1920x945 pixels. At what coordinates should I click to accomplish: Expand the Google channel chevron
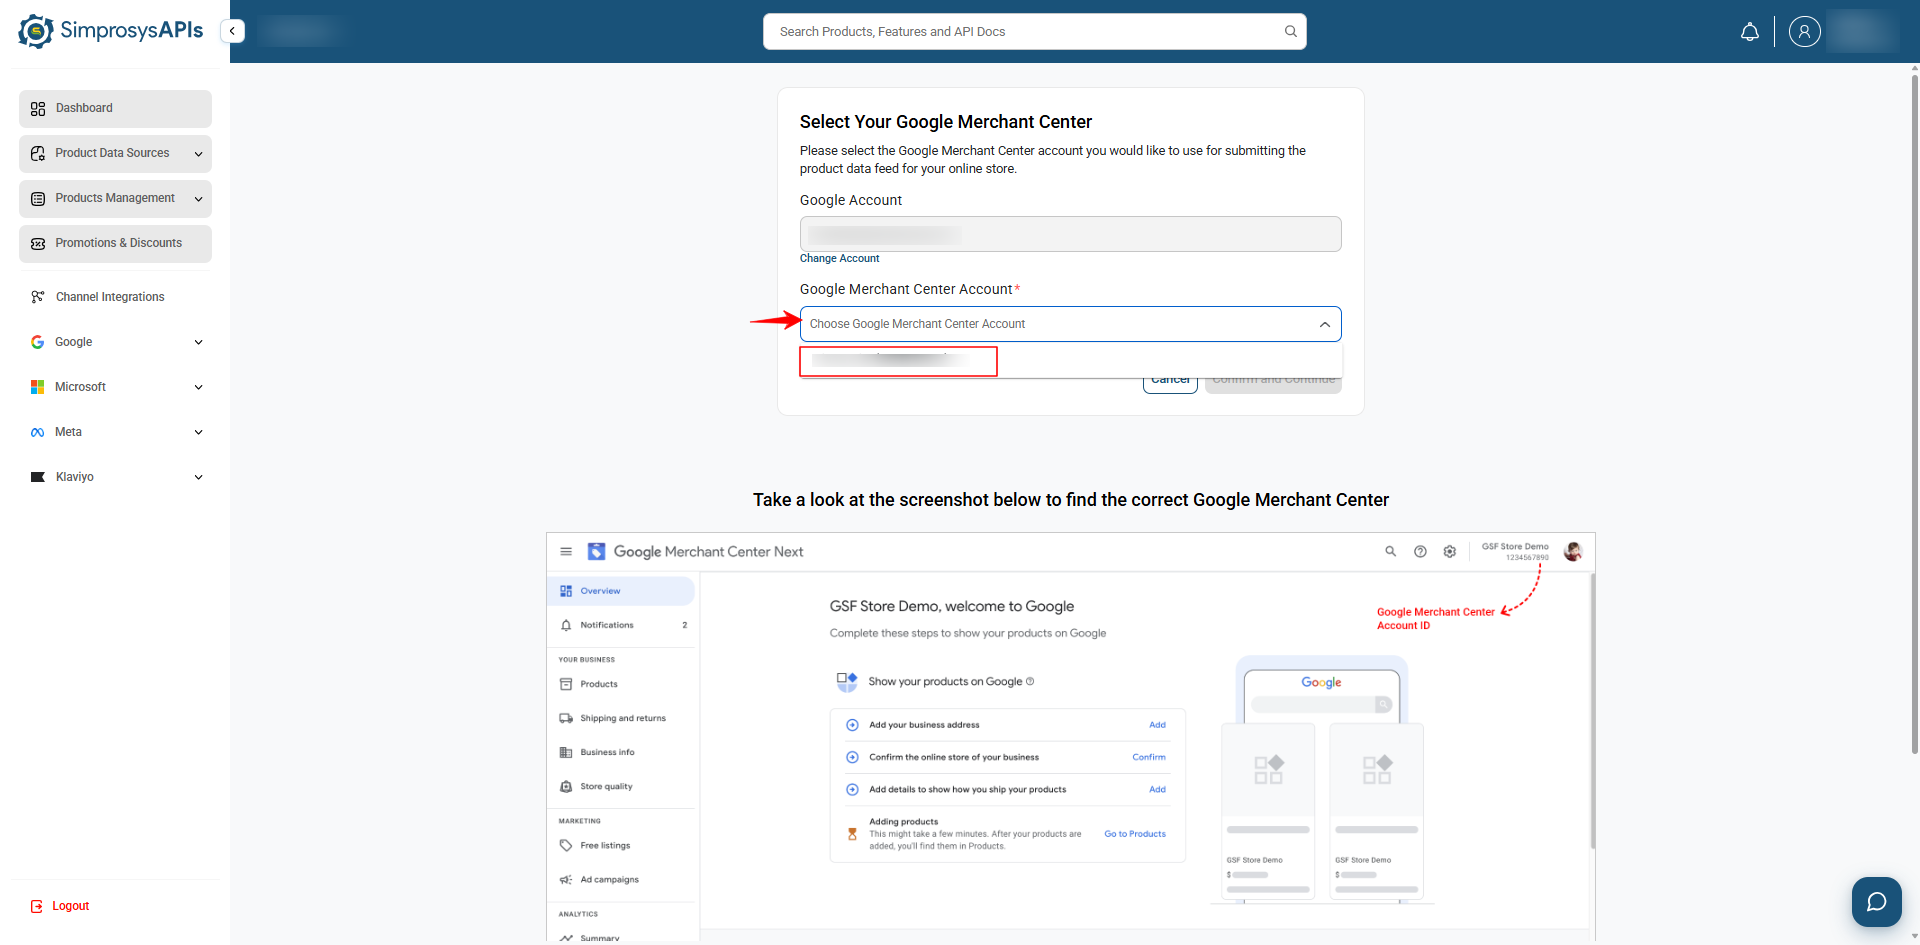(198, 342)
